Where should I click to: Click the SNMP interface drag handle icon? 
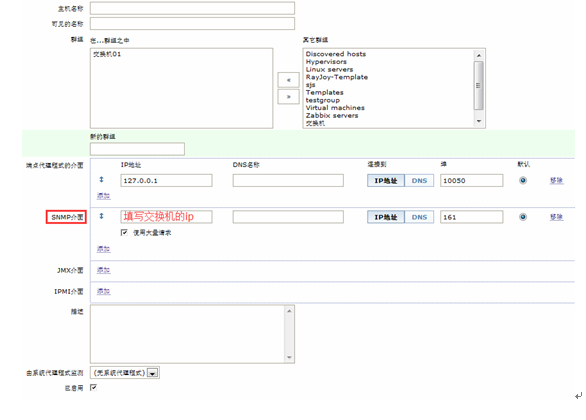point(101,216)
